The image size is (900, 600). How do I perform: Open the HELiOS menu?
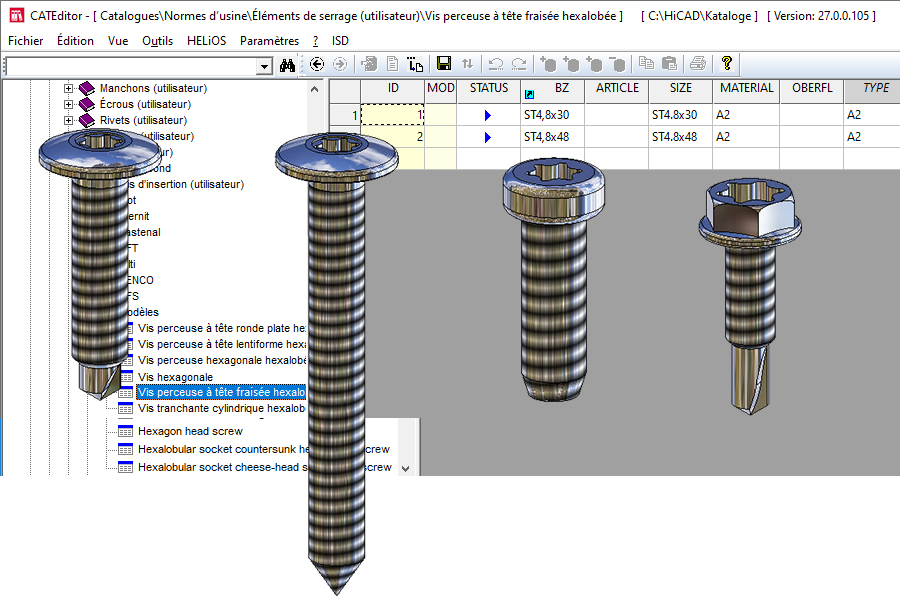coord(207,41)
